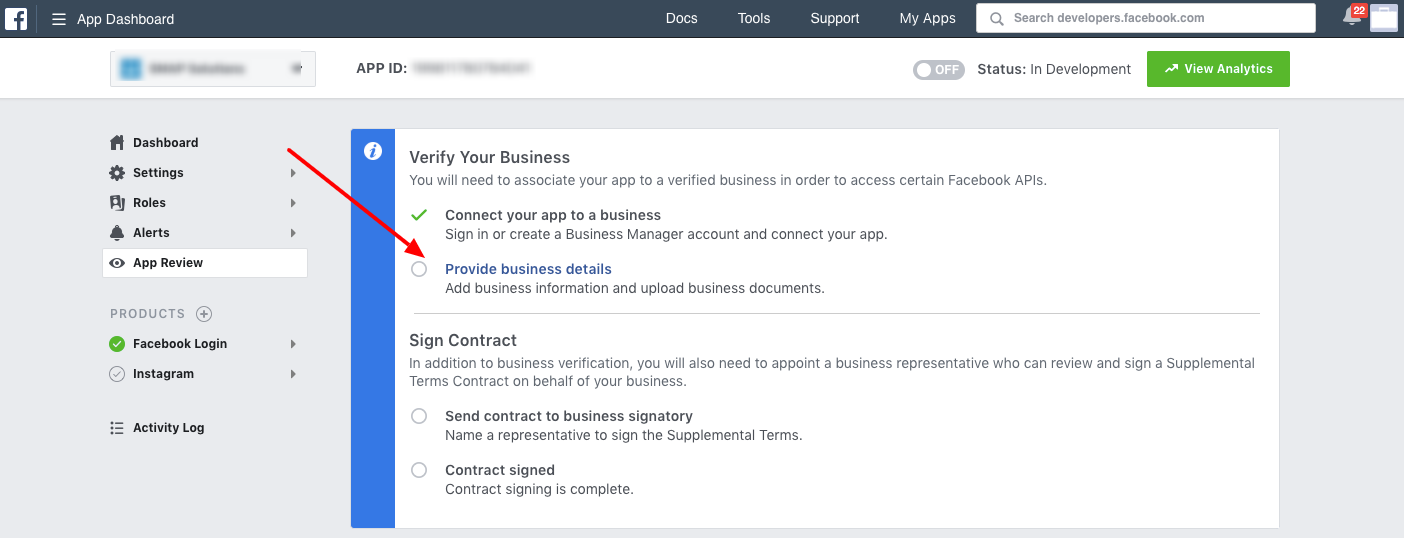
Task: Click the Facebook logo icon
Action: click(x=16, y=18)
